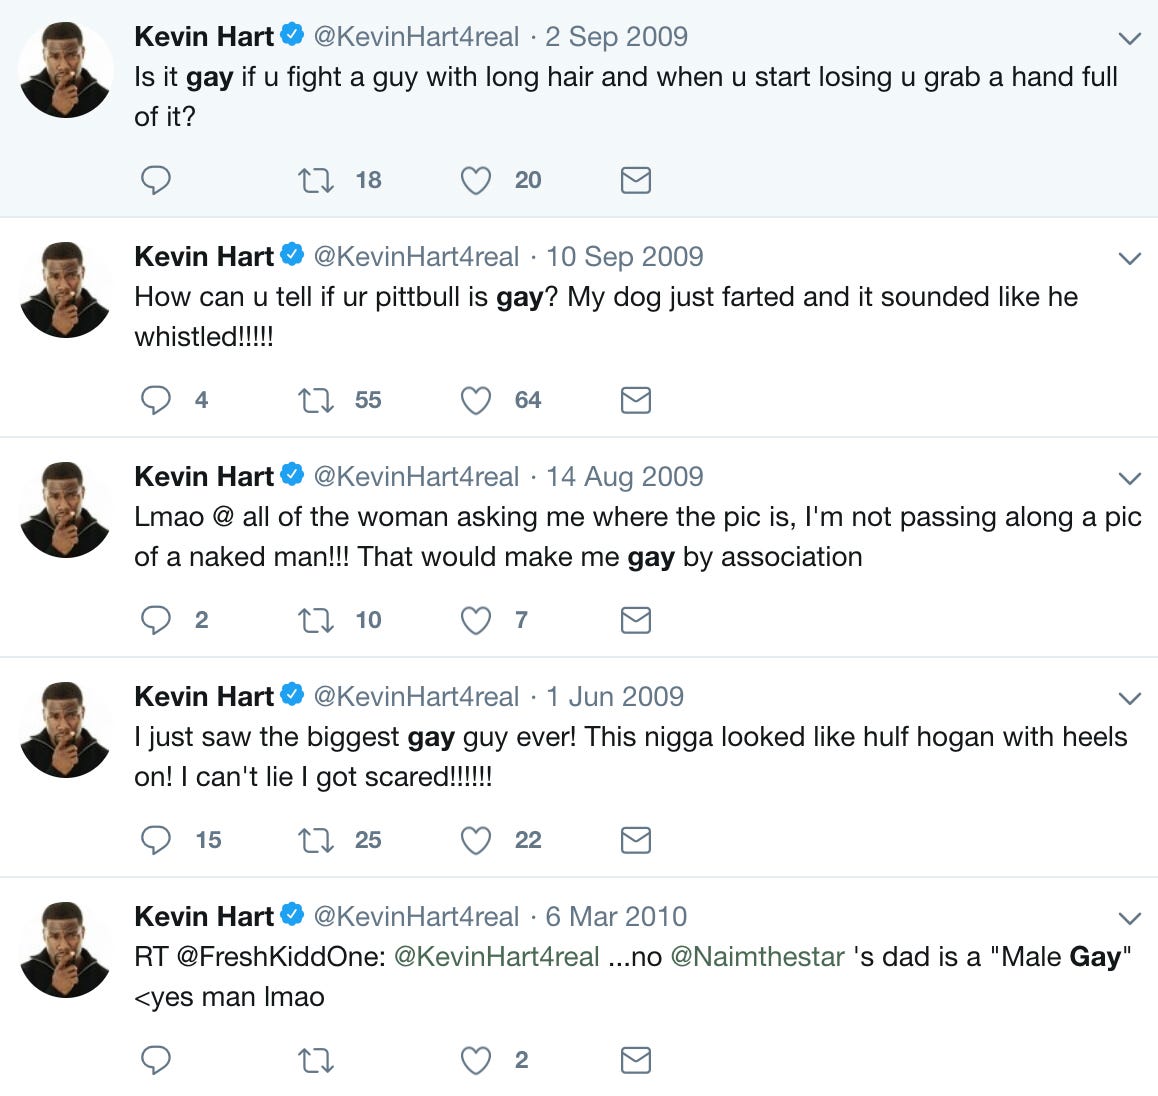This screenshot has height=1096, width=1158.
Task: Open the @Naimthestar mention link
Action: [757, 957]
